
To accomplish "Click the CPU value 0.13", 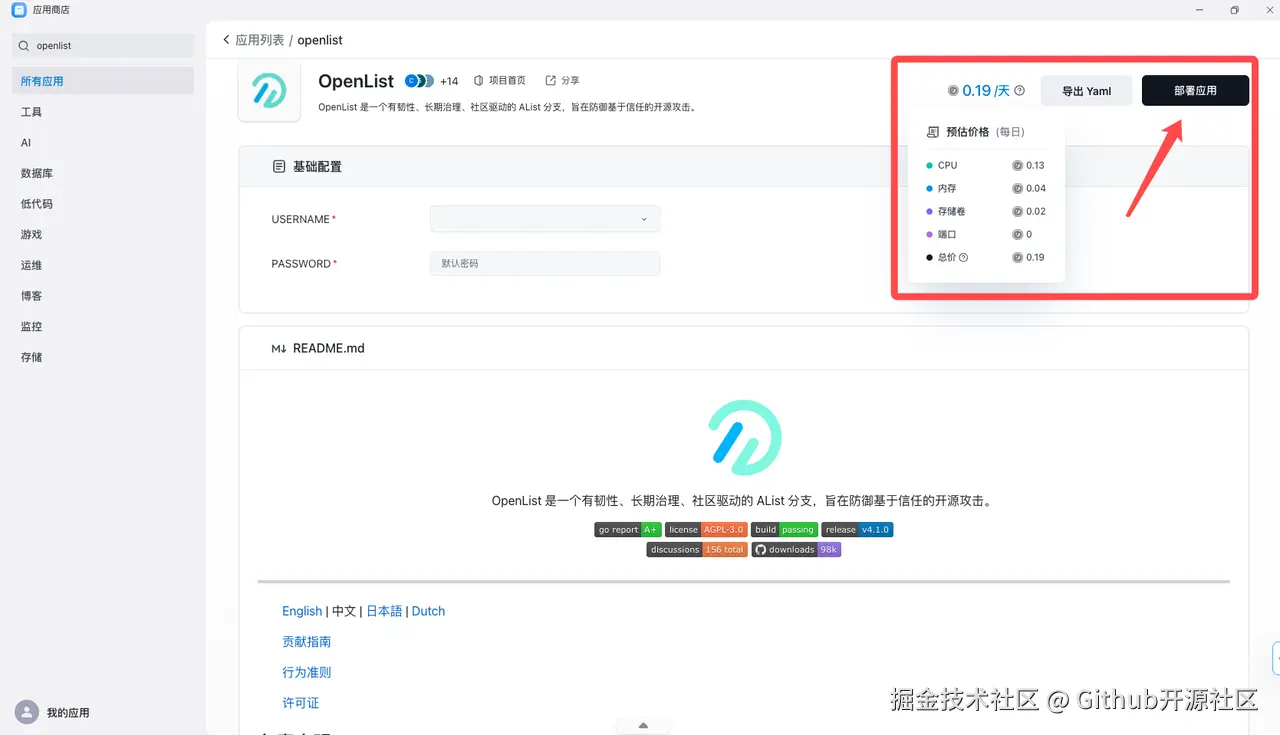I will click(x=1035, y=165).
